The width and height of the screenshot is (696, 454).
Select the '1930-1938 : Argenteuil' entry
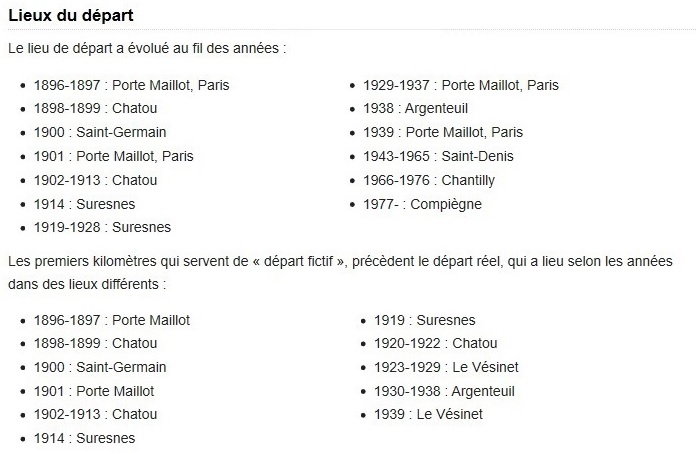(x=444, y=391)
